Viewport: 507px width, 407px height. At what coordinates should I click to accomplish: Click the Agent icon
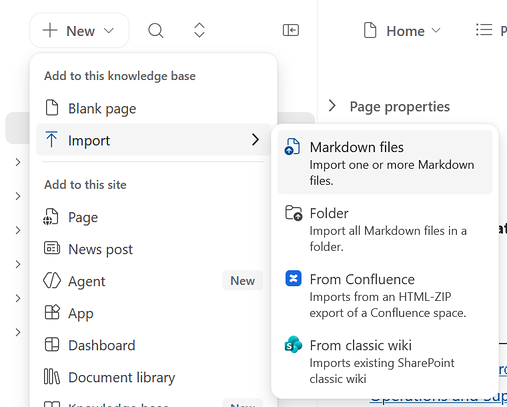point(52,280)
